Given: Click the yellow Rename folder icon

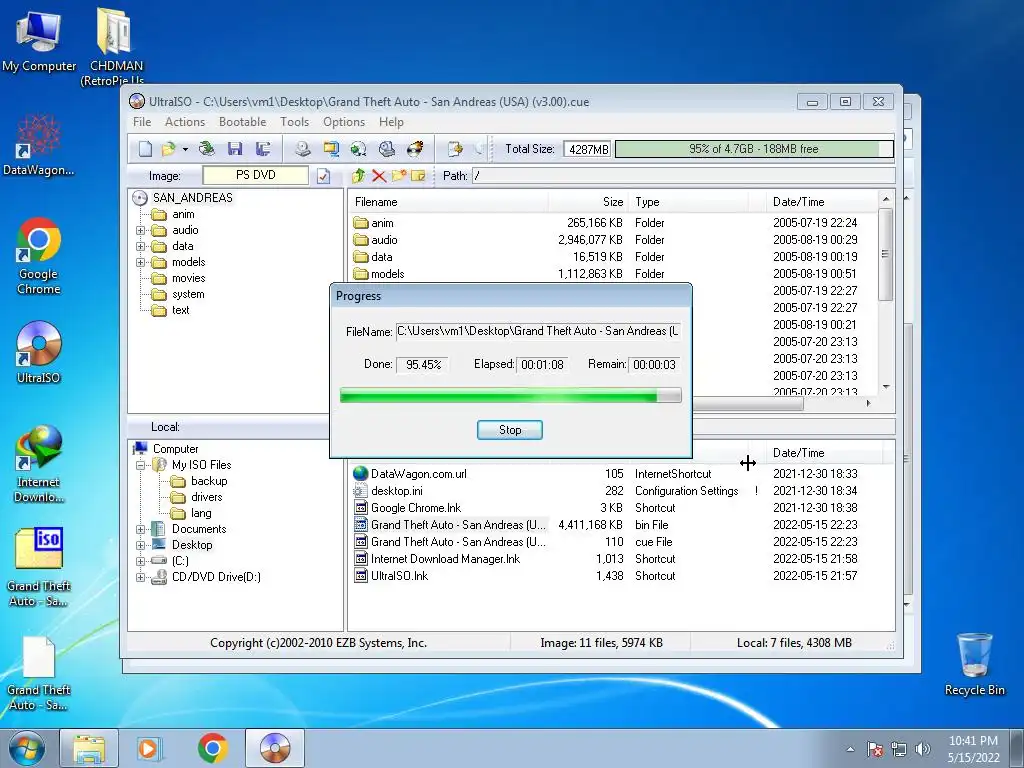Looking at the screenshot, I should pyautogui.click(x=419, y=176).
